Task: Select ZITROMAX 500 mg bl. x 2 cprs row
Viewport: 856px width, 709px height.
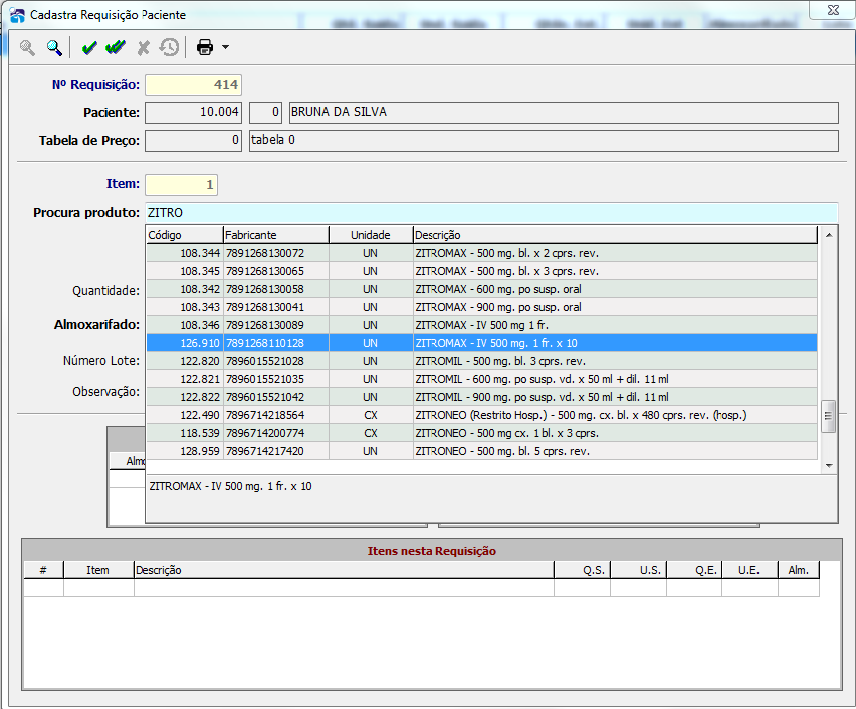Action: [482, 253]
